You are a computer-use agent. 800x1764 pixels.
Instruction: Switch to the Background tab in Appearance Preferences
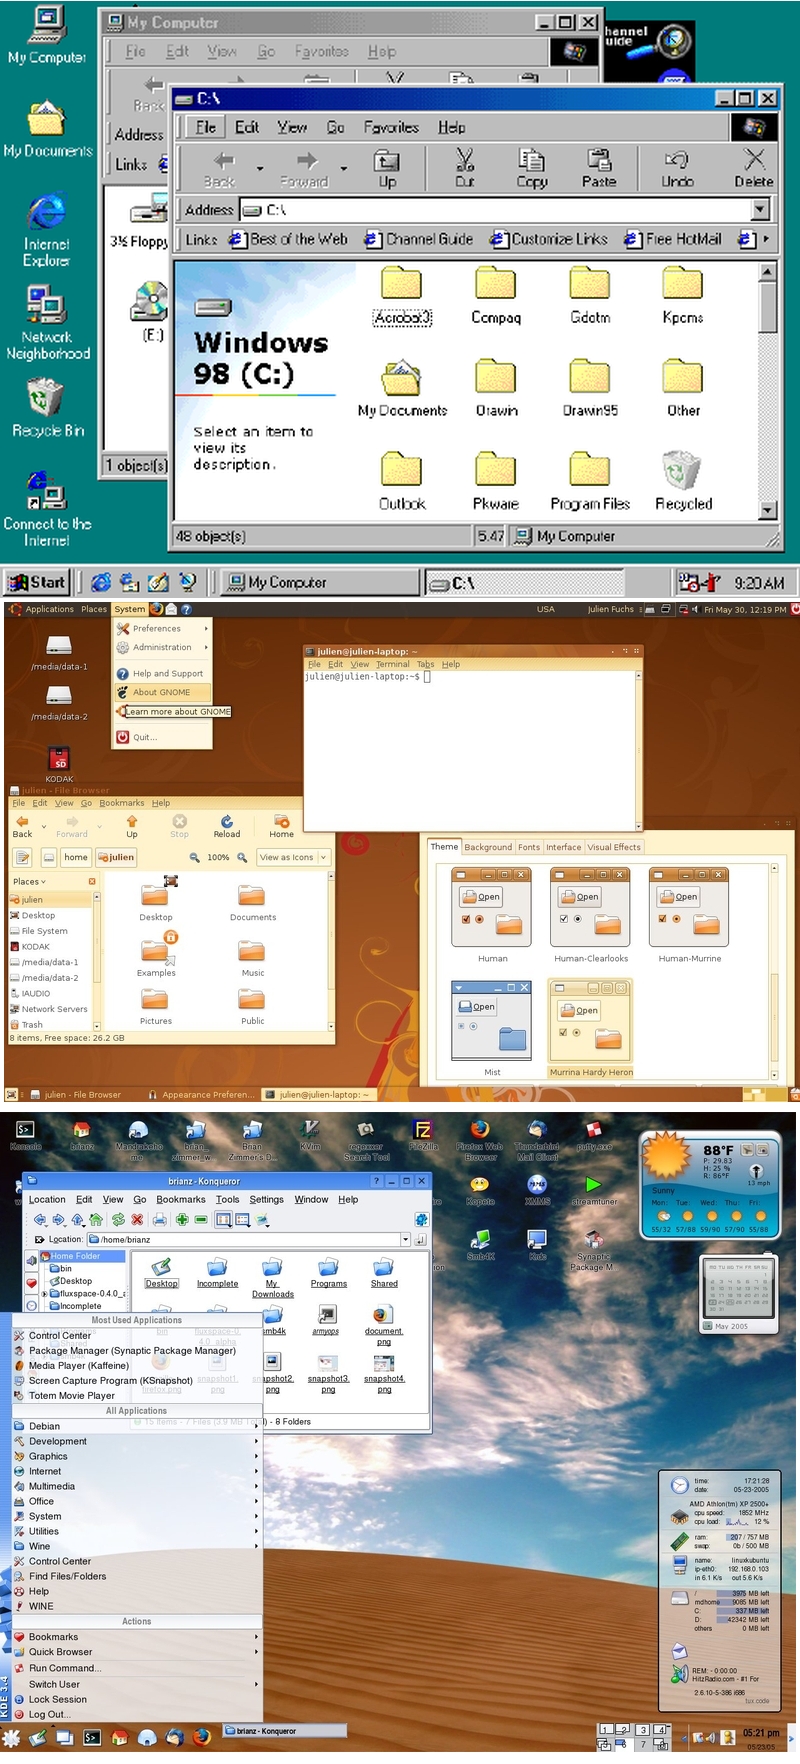(488, 847)
